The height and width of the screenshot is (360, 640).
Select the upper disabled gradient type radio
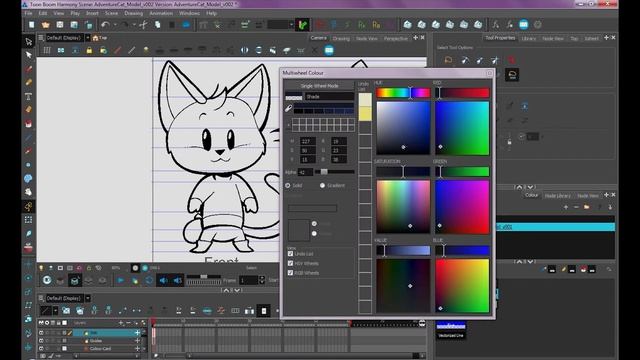click(x=314, y=224)
